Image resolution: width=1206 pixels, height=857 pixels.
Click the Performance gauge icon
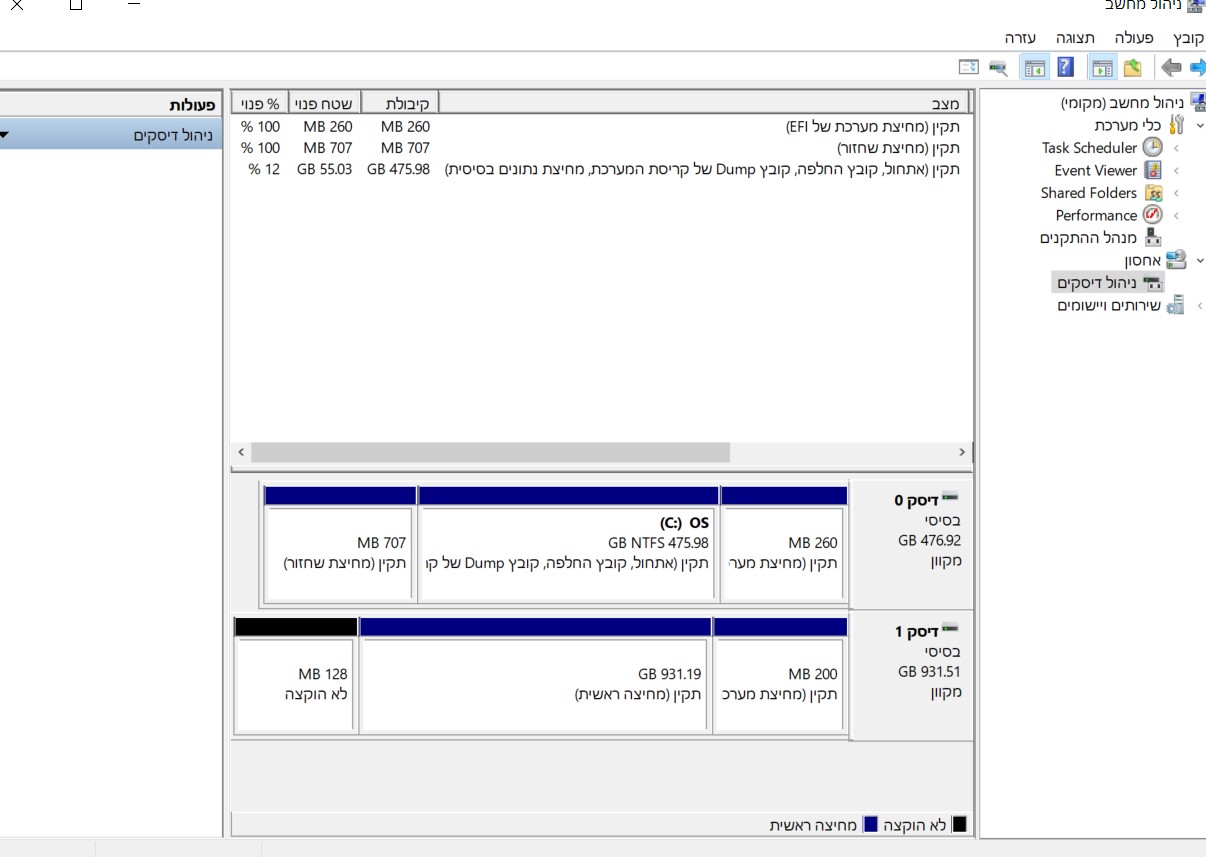tap(1153, 215)
